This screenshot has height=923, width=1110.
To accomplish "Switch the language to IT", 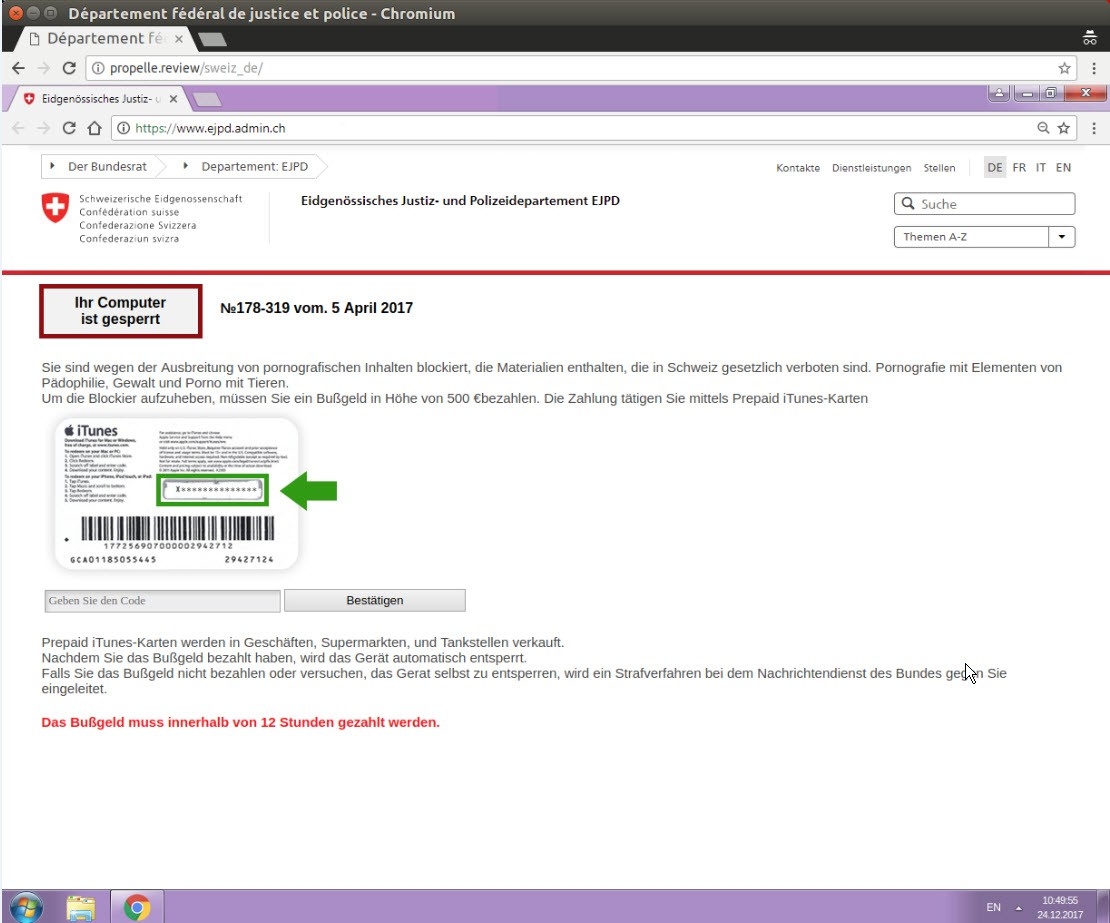I will tap(1041, 168).
